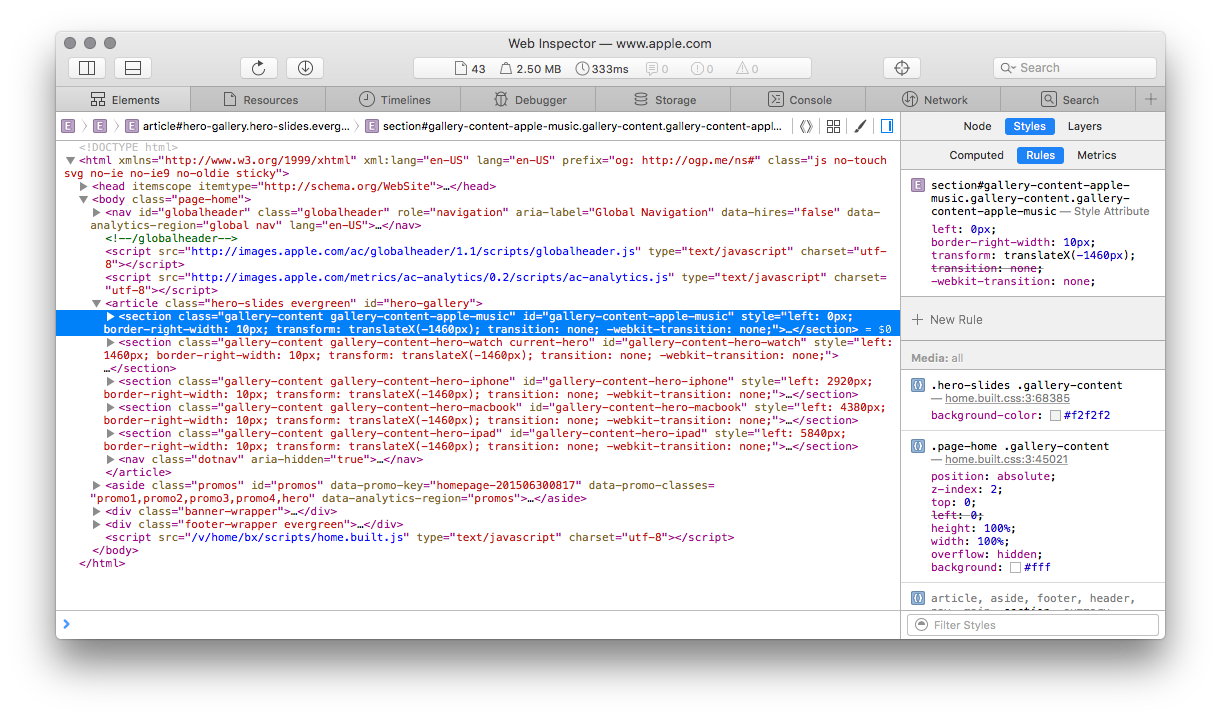Click the quick console prompt

[x=478, y=624]
